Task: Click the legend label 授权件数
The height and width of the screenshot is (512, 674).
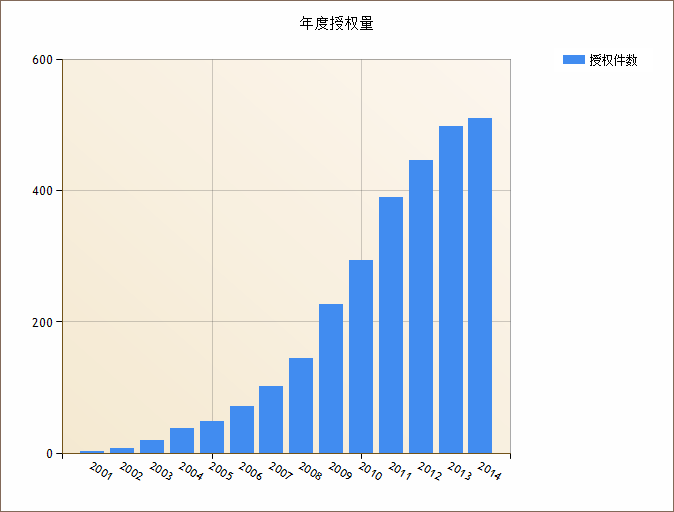Action: [x=613, y=60]
